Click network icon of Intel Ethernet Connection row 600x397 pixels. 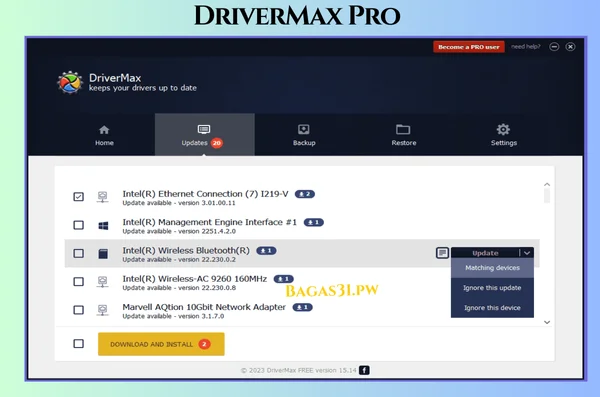point(103,197)
